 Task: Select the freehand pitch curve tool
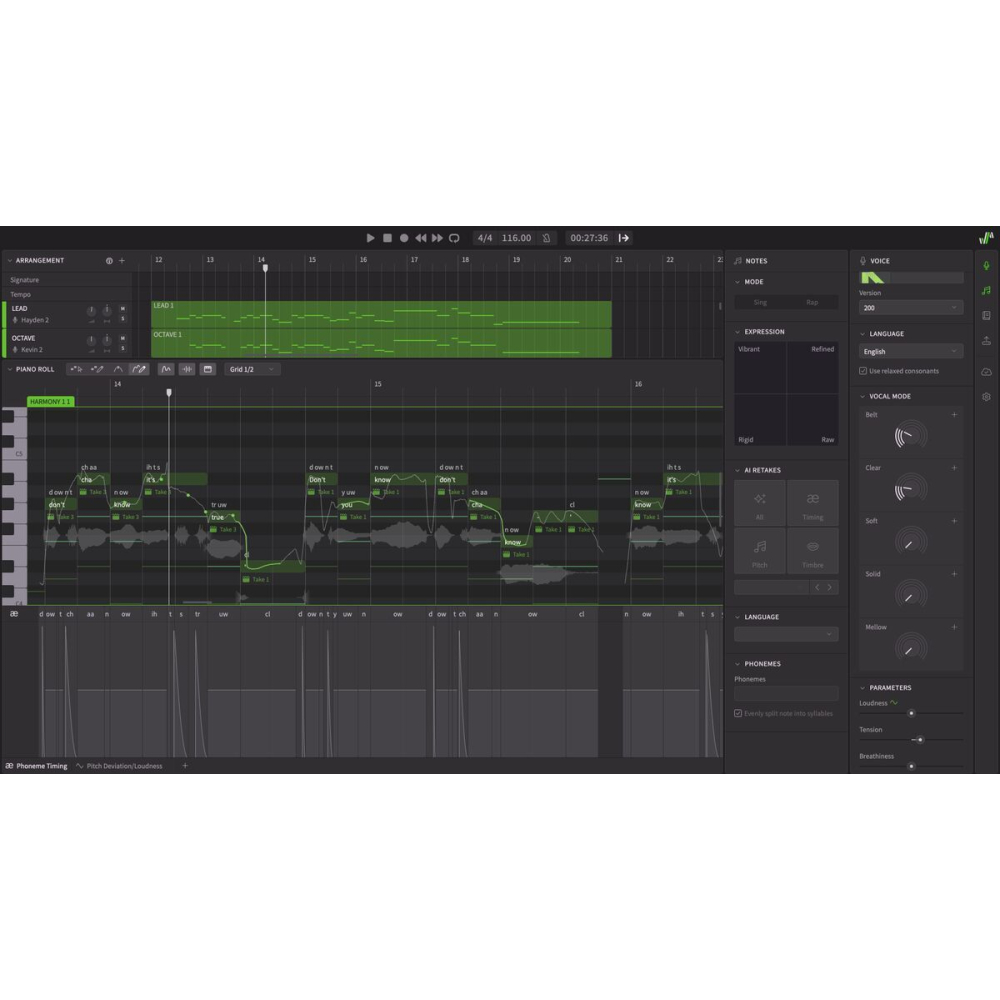(140, 369)
